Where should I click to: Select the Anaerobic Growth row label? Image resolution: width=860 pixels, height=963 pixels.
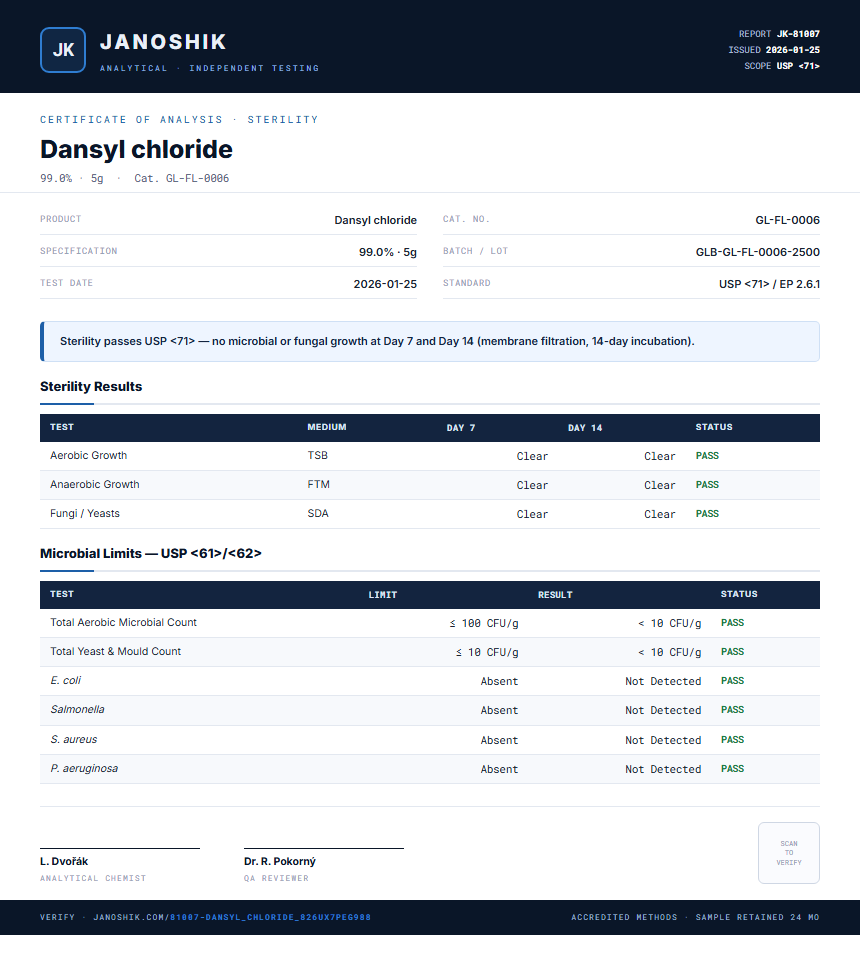click(x=95, y=484)
